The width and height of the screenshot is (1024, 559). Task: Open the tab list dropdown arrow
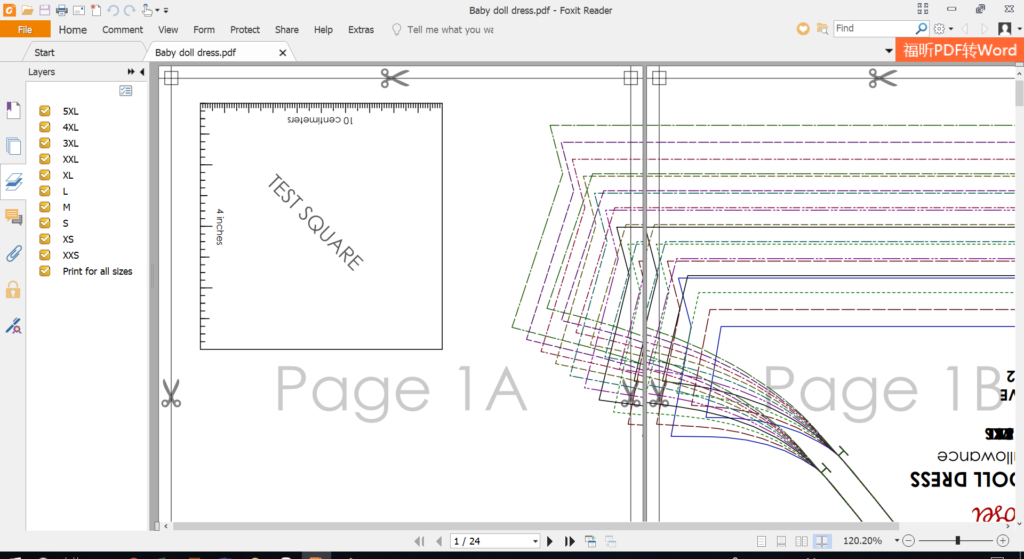(x=889, y=51)
